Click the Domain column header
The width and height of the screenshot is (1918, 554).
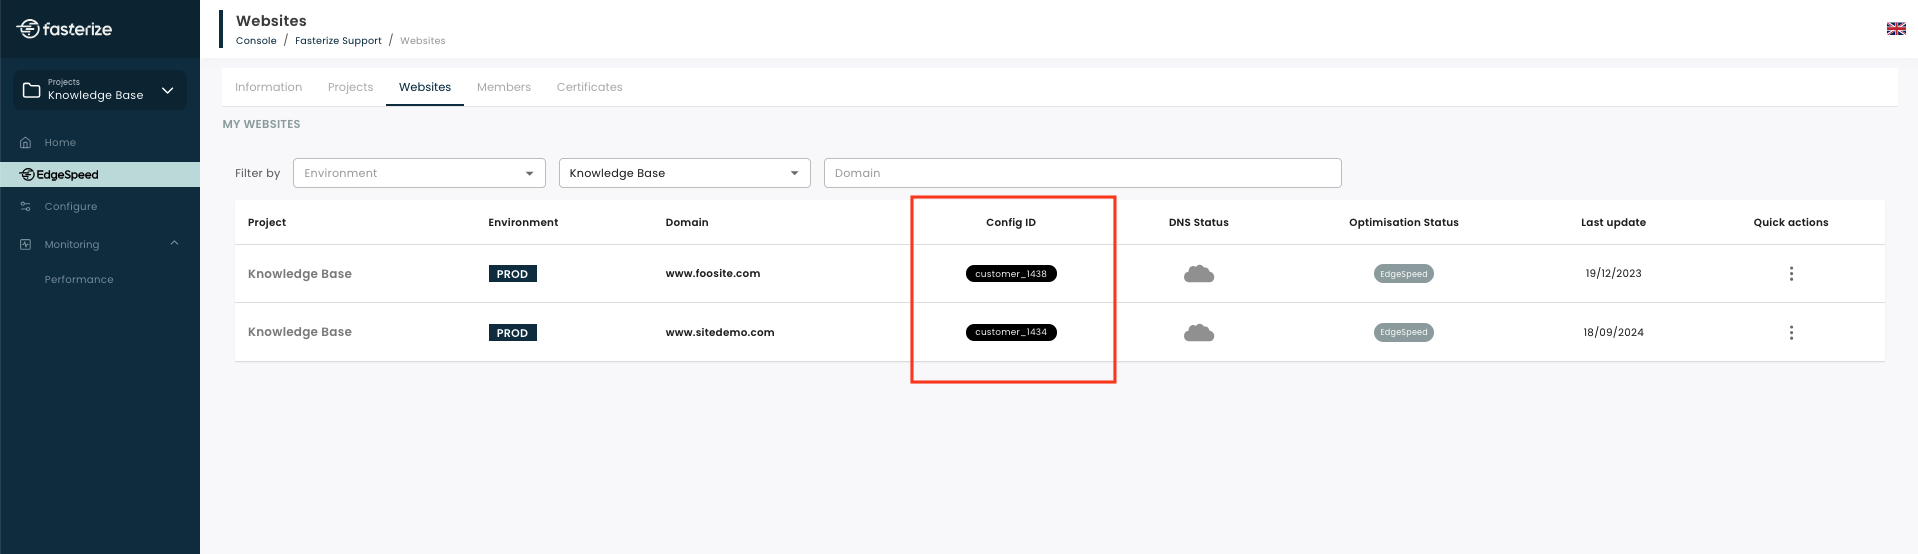[x=687, y=223]
